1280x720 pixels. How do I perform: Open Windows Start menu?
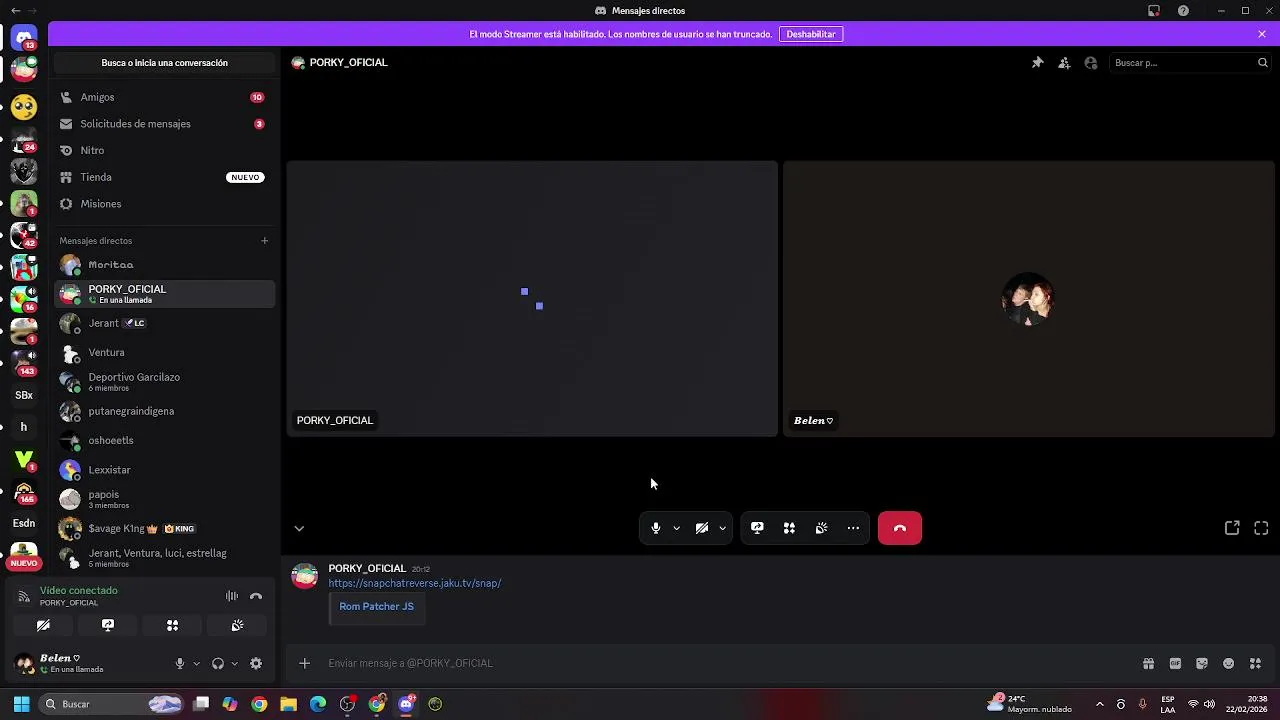click(22, 704)
